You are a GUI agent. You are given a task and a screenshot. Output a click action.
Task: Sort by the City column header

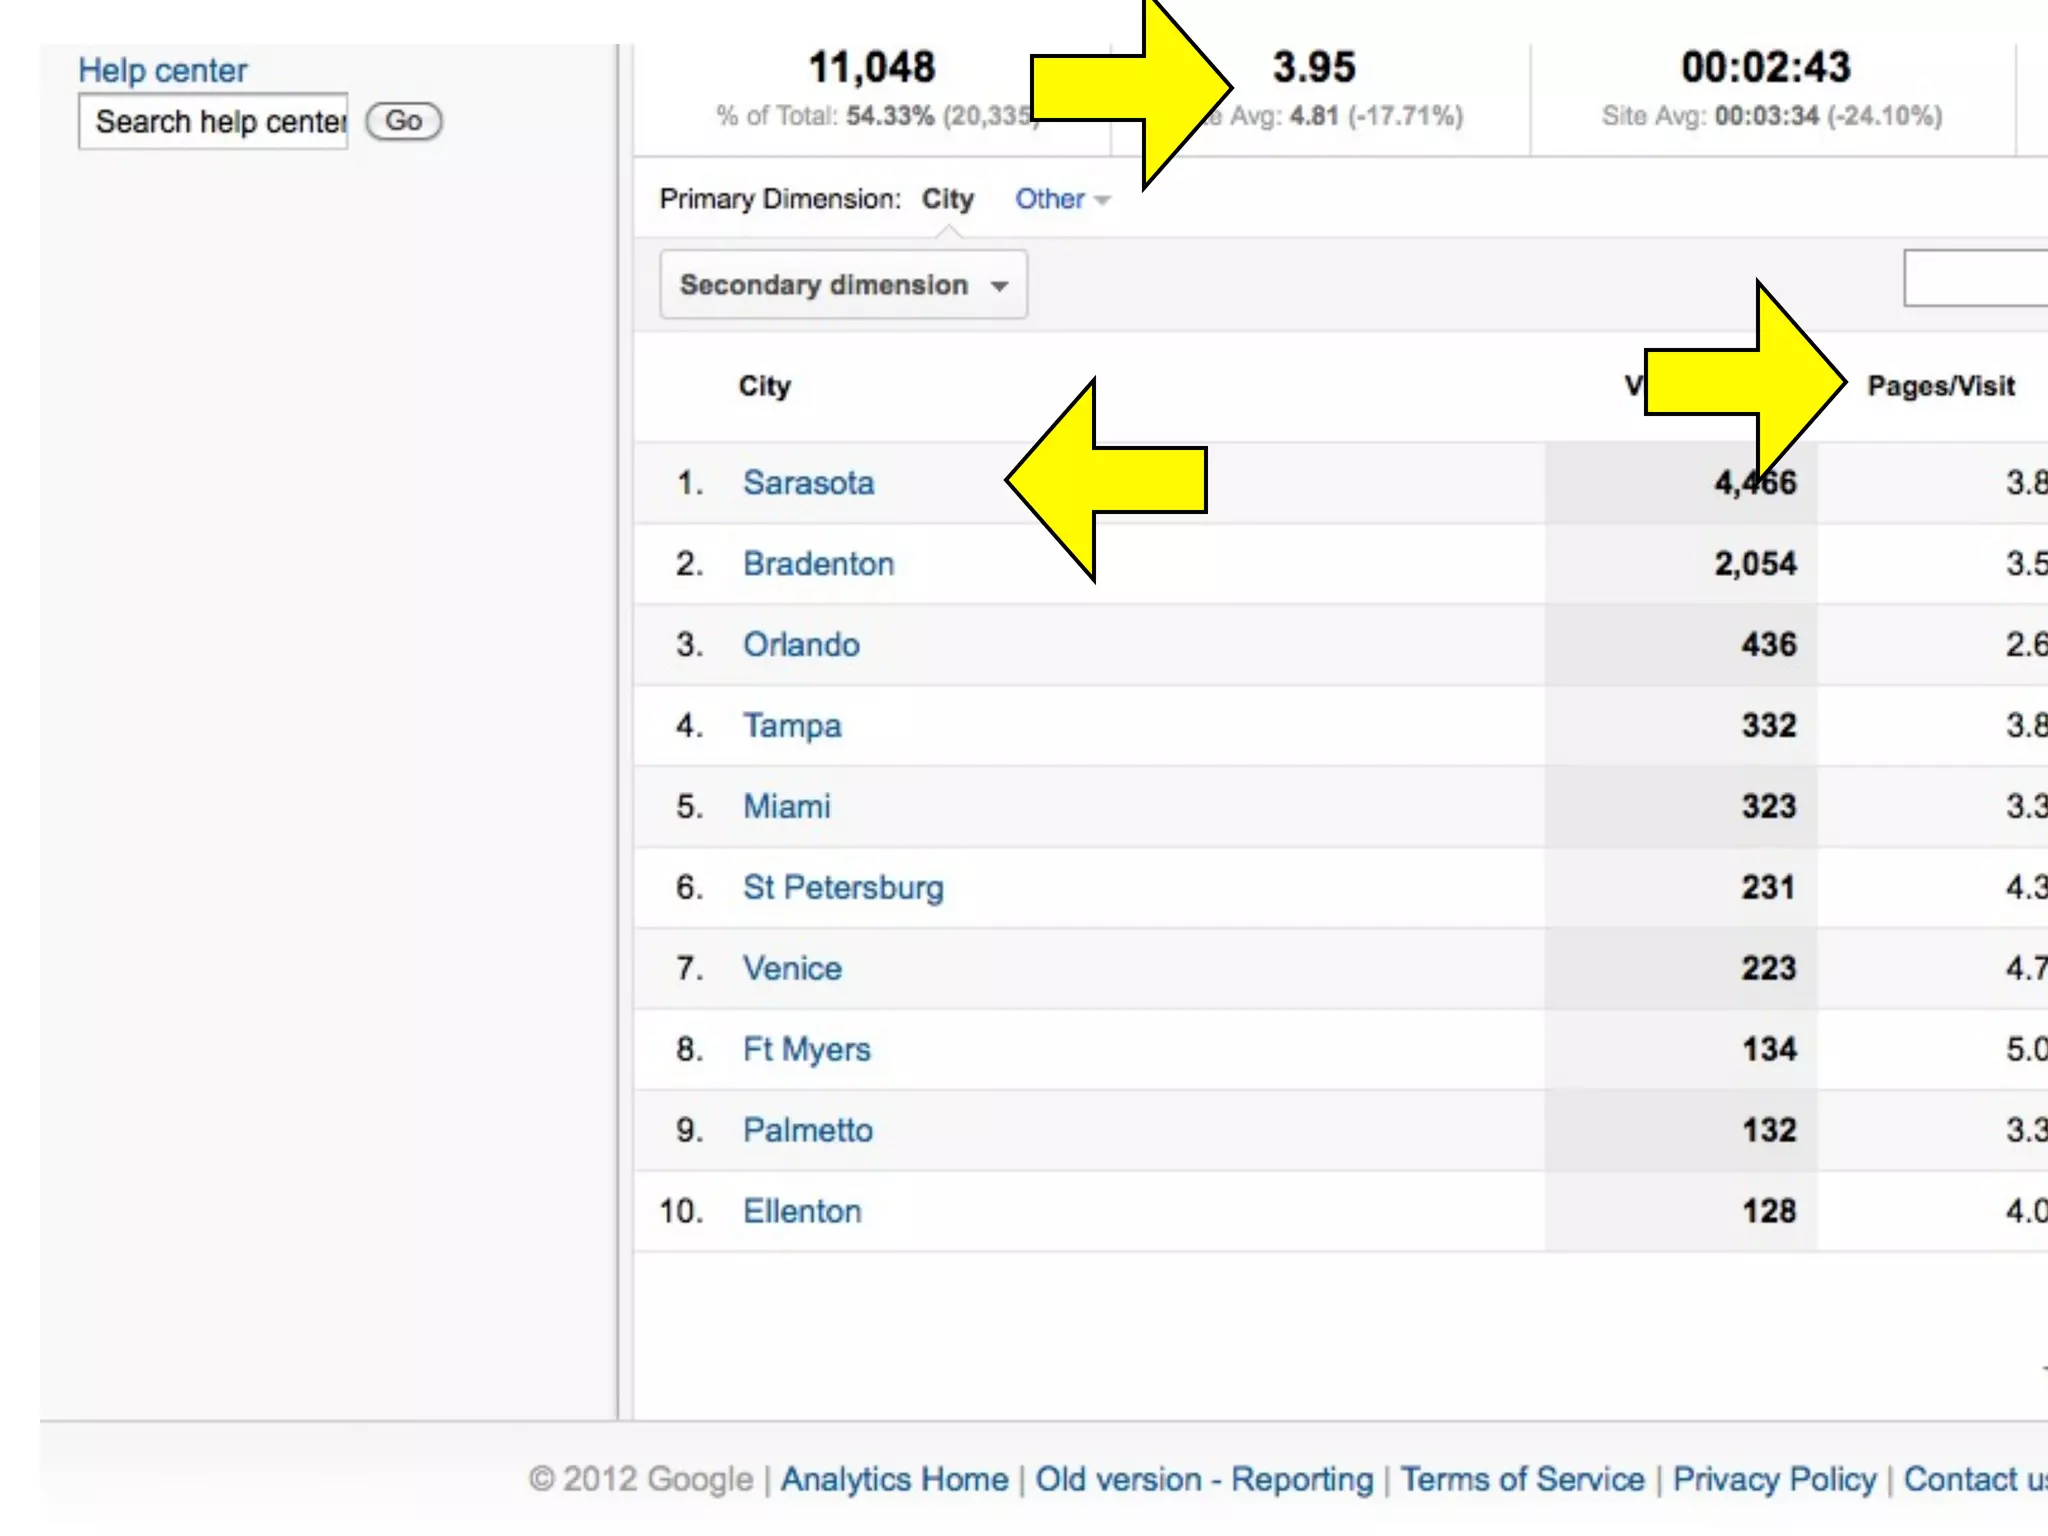(x=764, y=386)
